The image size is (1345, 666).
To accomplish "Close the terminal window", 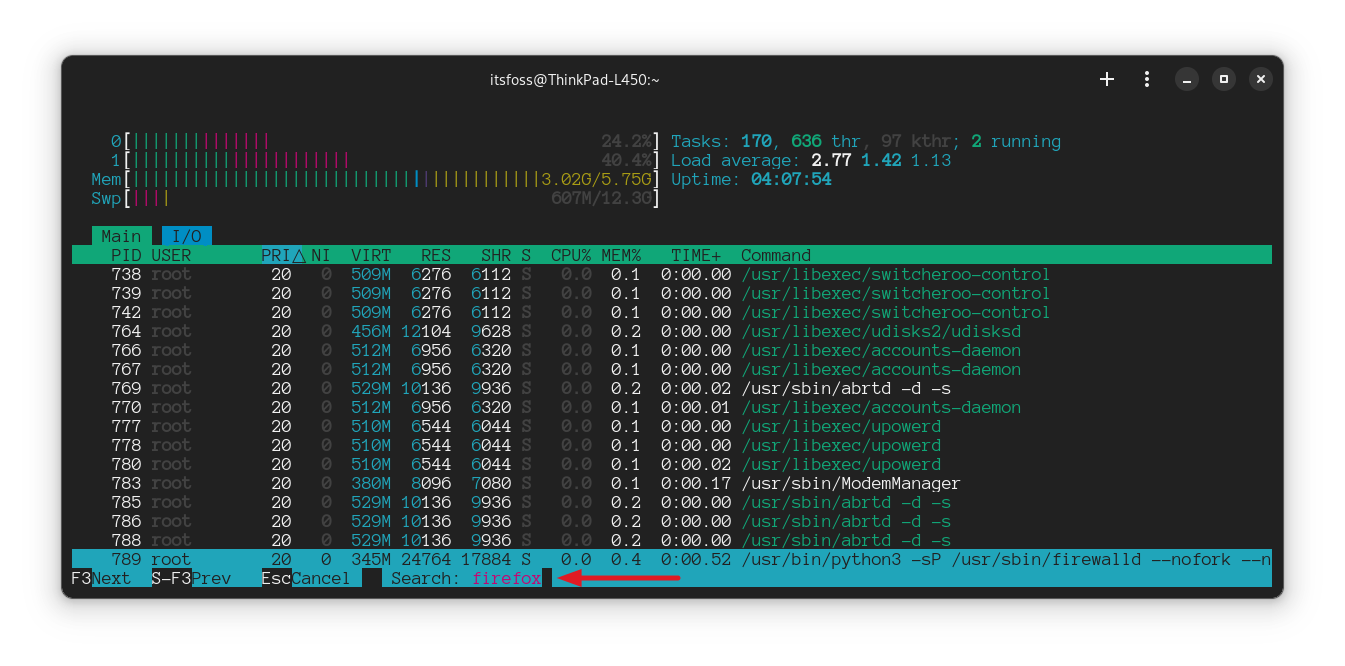I will pyautogui.click(x=1261, y=79).
